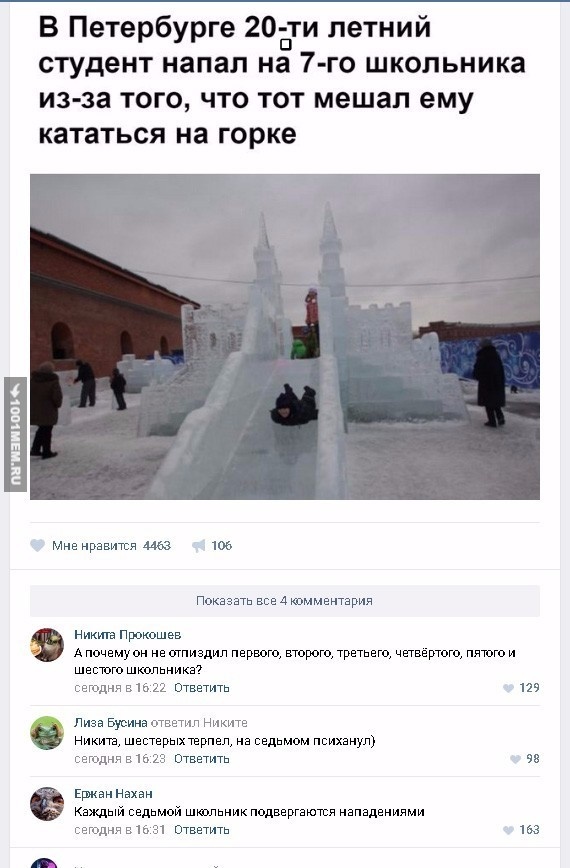The image size is (570, 868).
Task: Click the share megaphone icon
Action: tap(198, 546)
